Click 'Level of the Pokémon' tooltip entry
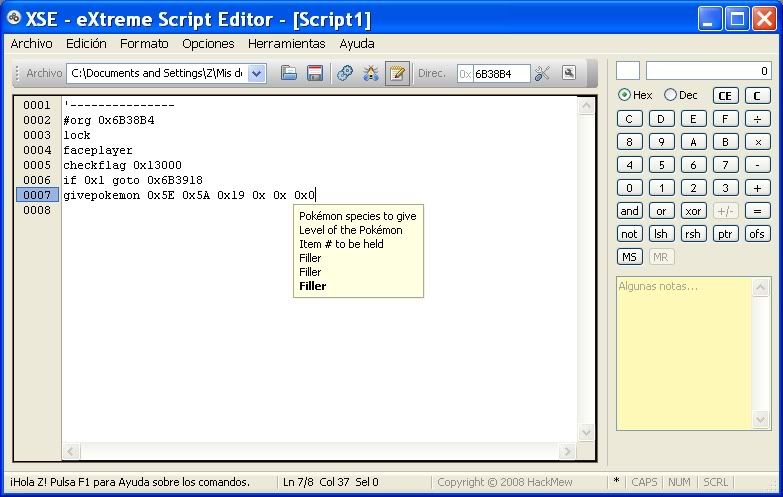The width and height of the screenshot is (783, 497). tap(351, 230)
